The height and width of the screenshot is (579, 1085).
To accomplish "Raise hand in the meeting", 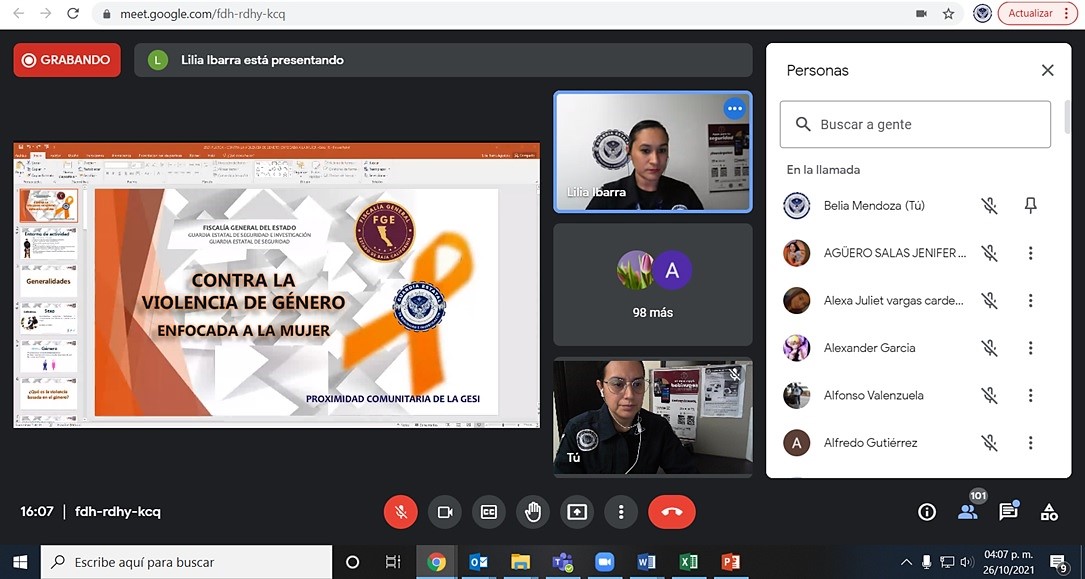I will pyautogui.click(x=533, y=512).
